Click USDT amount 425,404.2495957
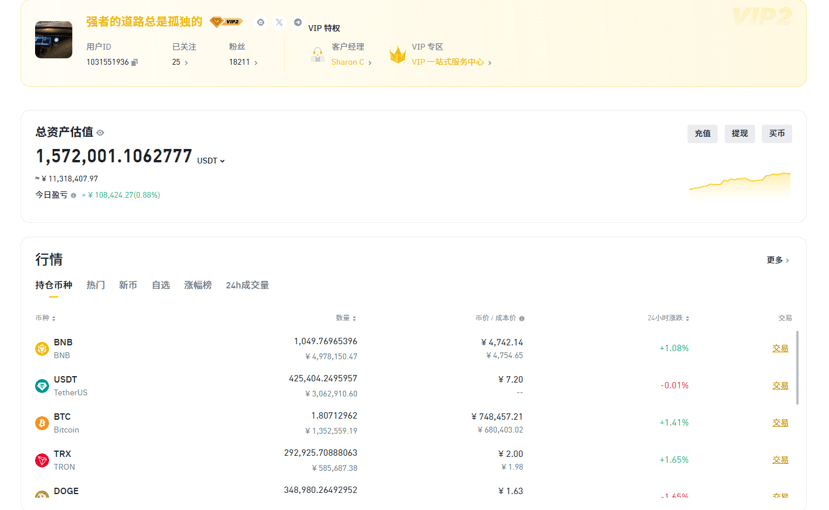The image size is (829, 510). [x=323, y=378]
